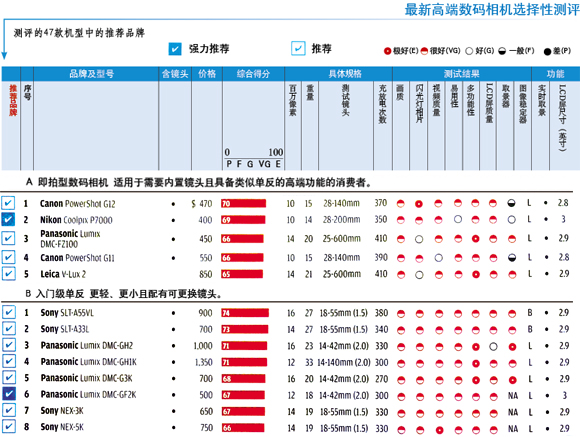Click the Sony SLT-A55VL score bar showing 74
Image resolution: width=580 pixels, height=437 pixels.
click(x=245, y=313)
